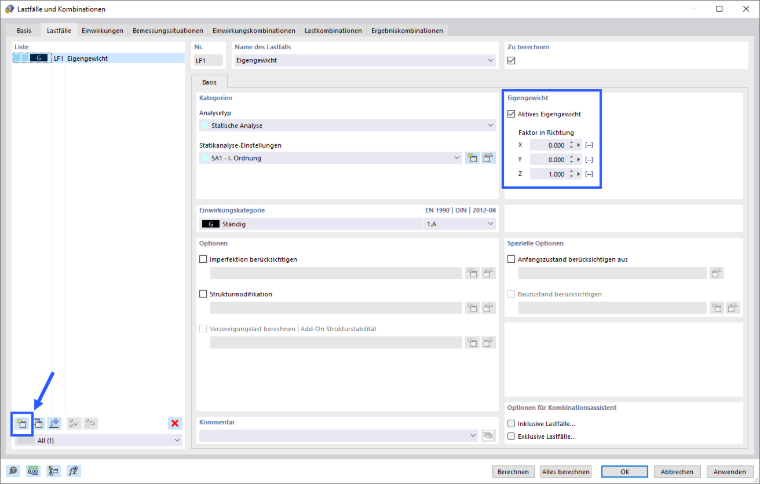Click edit icon in Verzweigungslast row

click(x=488, y=343)
